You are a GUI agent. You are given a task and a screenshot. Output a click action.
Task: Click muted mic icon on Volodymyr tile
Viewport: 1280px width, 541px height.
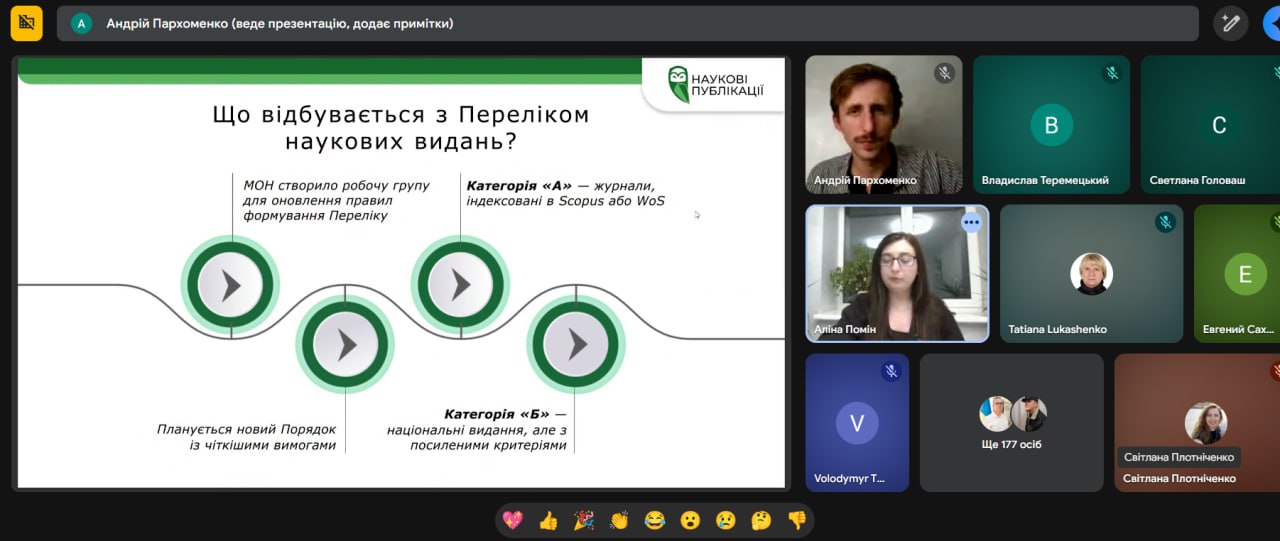891,371
